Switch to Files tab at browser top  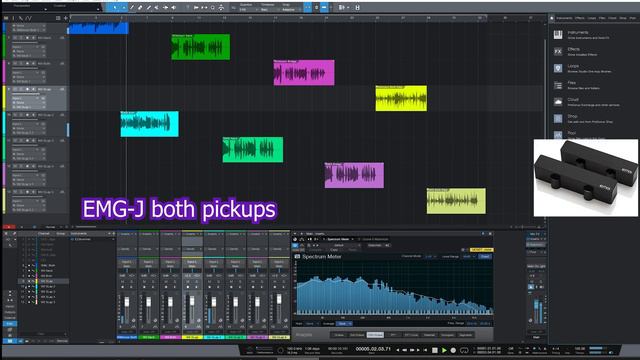click(x=602, y=18)
